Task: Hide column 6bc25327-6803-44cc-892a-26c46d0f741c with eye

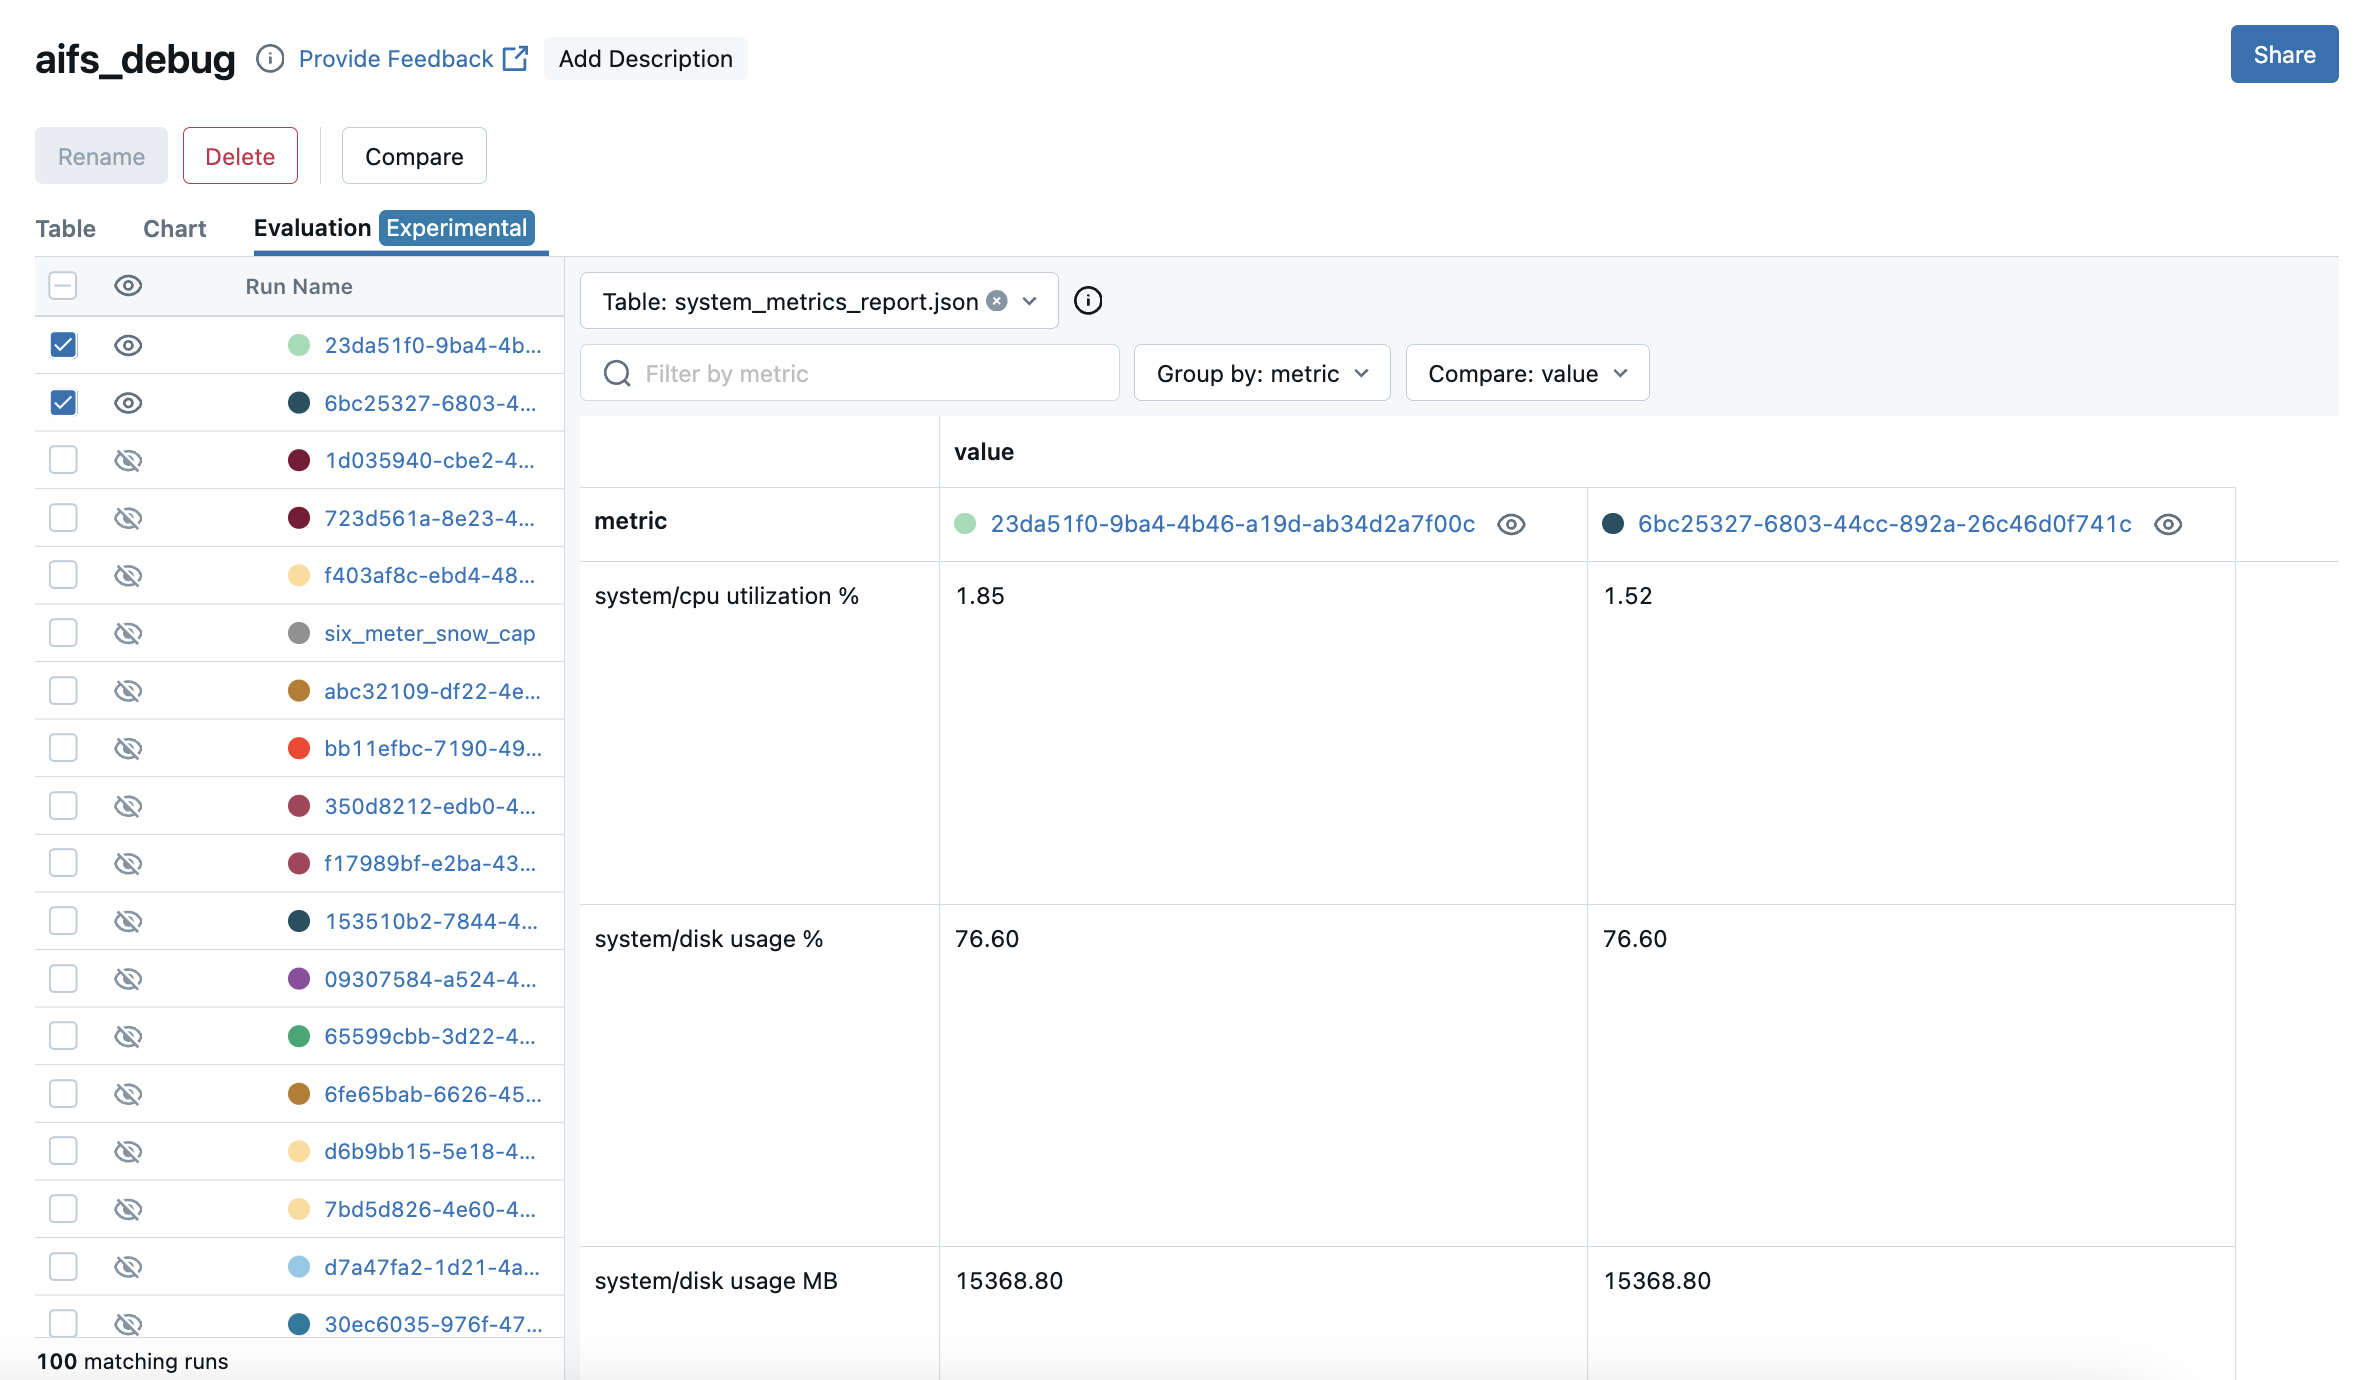Action: point(2168,525)
